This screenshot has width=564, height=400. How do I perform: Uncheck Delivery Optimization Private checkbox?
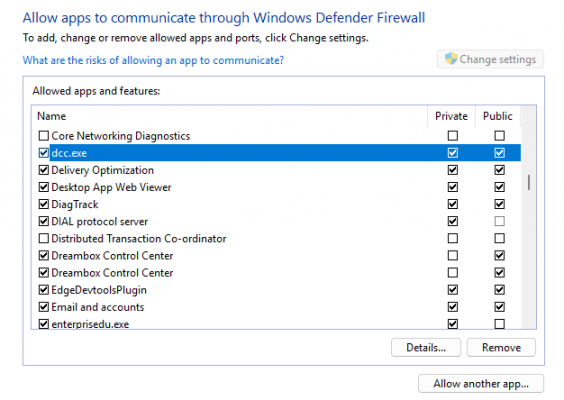pos(452,170)
